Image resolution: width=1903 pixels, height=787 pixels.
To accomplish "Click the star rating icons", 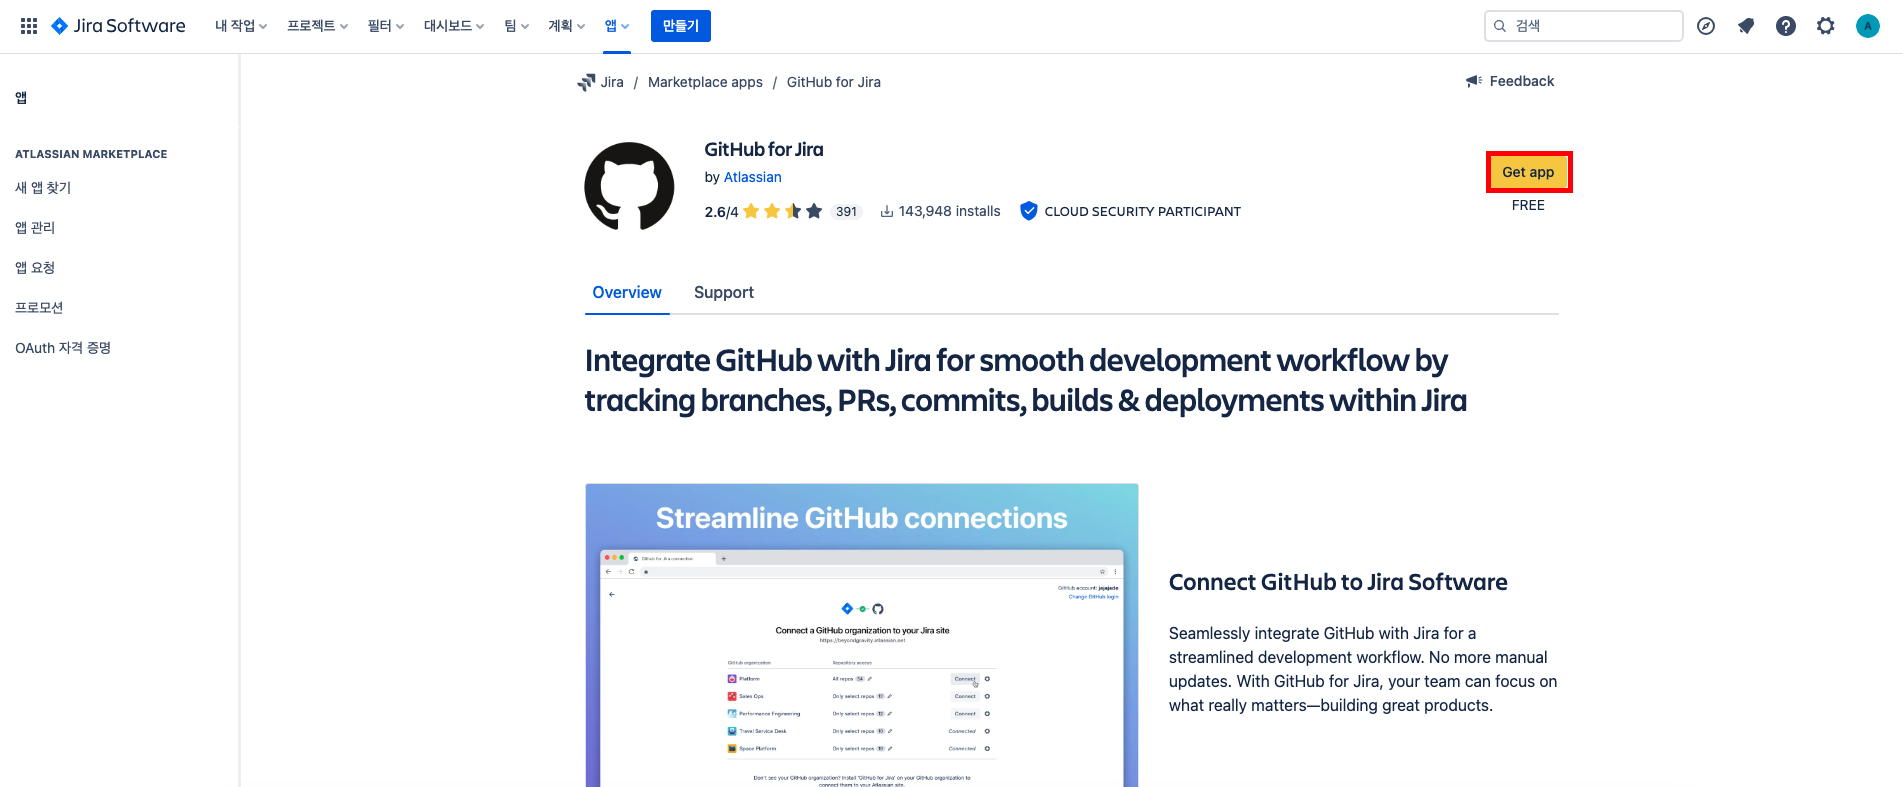I will [x=783, y=211].
